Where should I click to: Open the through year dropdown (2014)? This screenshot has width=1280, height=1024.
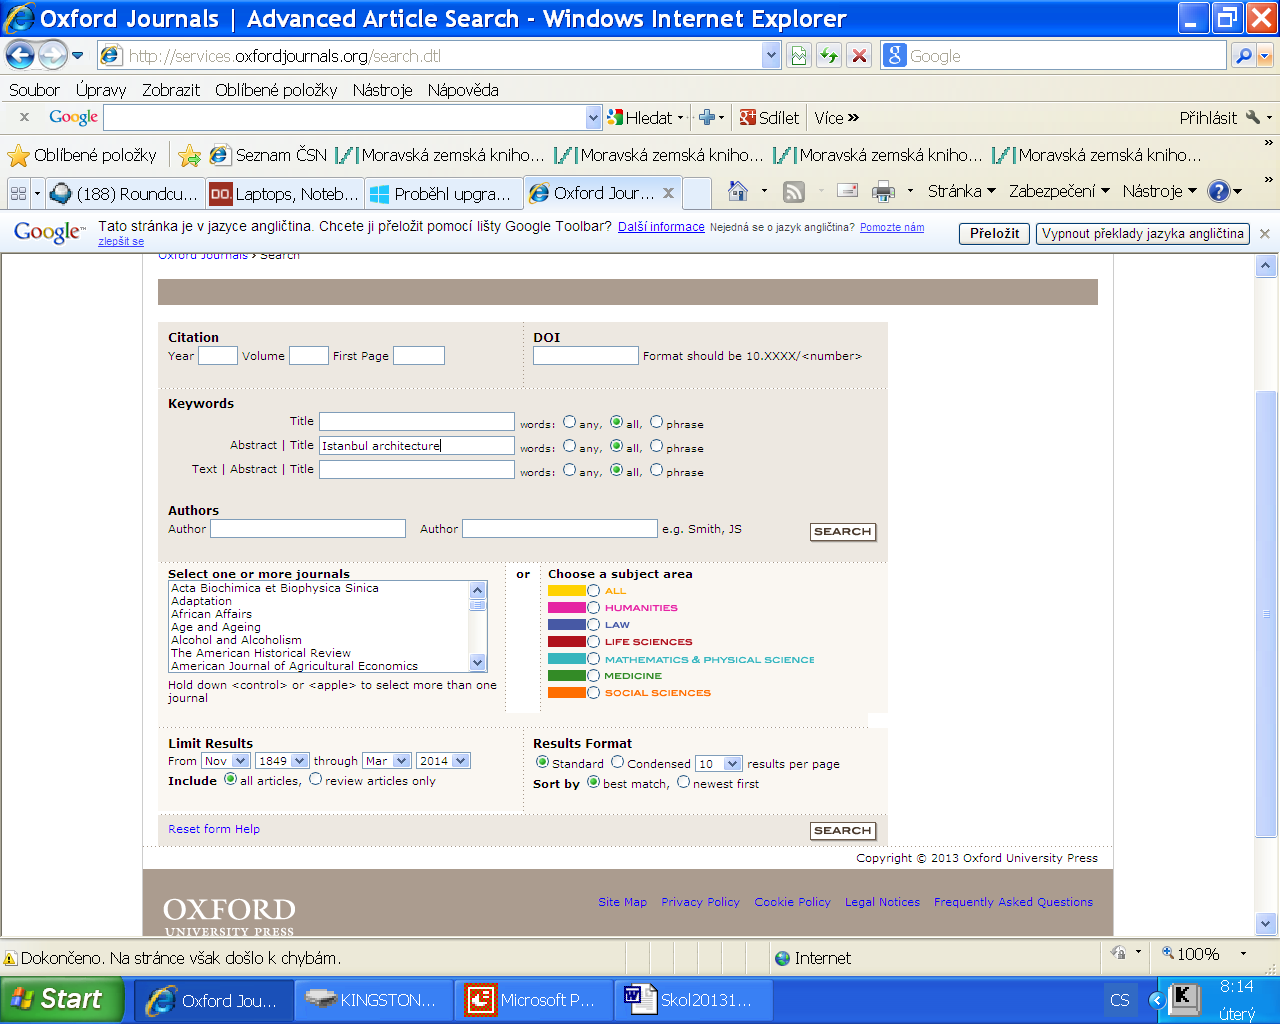443,761
